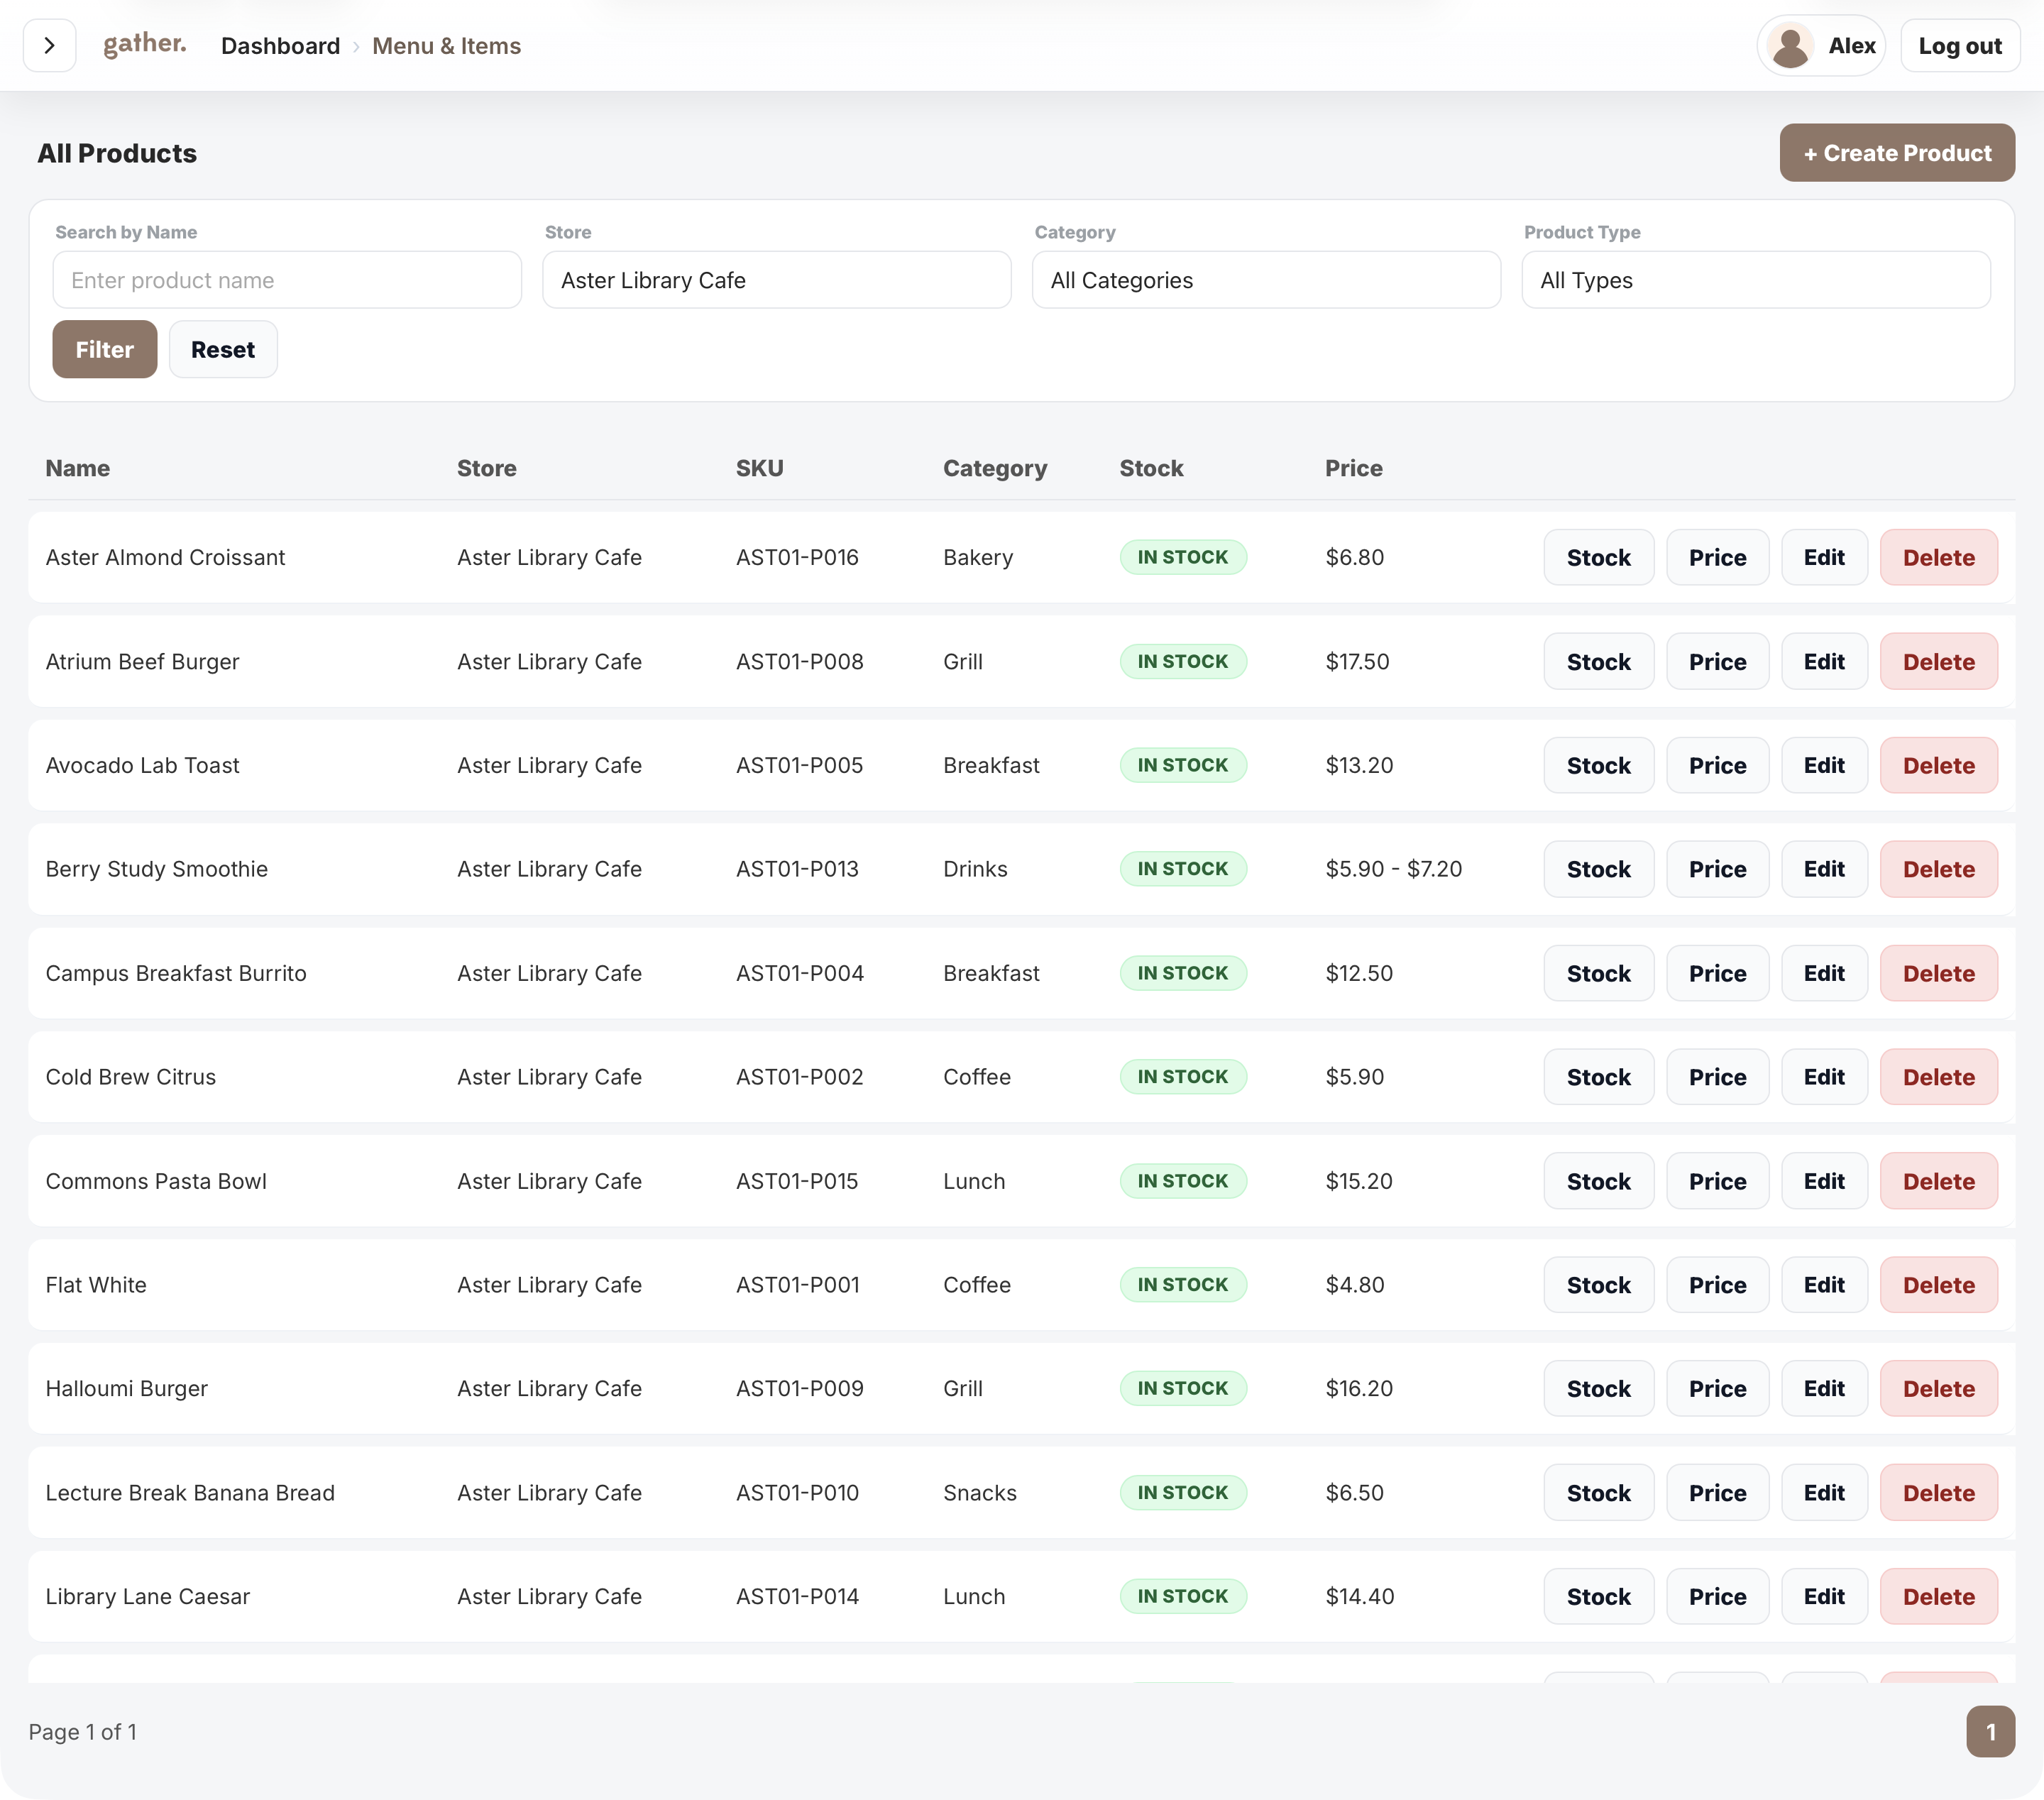This screenshot has width=2044, height=1800.
Task: Click the Halloumi Burger product name
Action: (127, 1390)
